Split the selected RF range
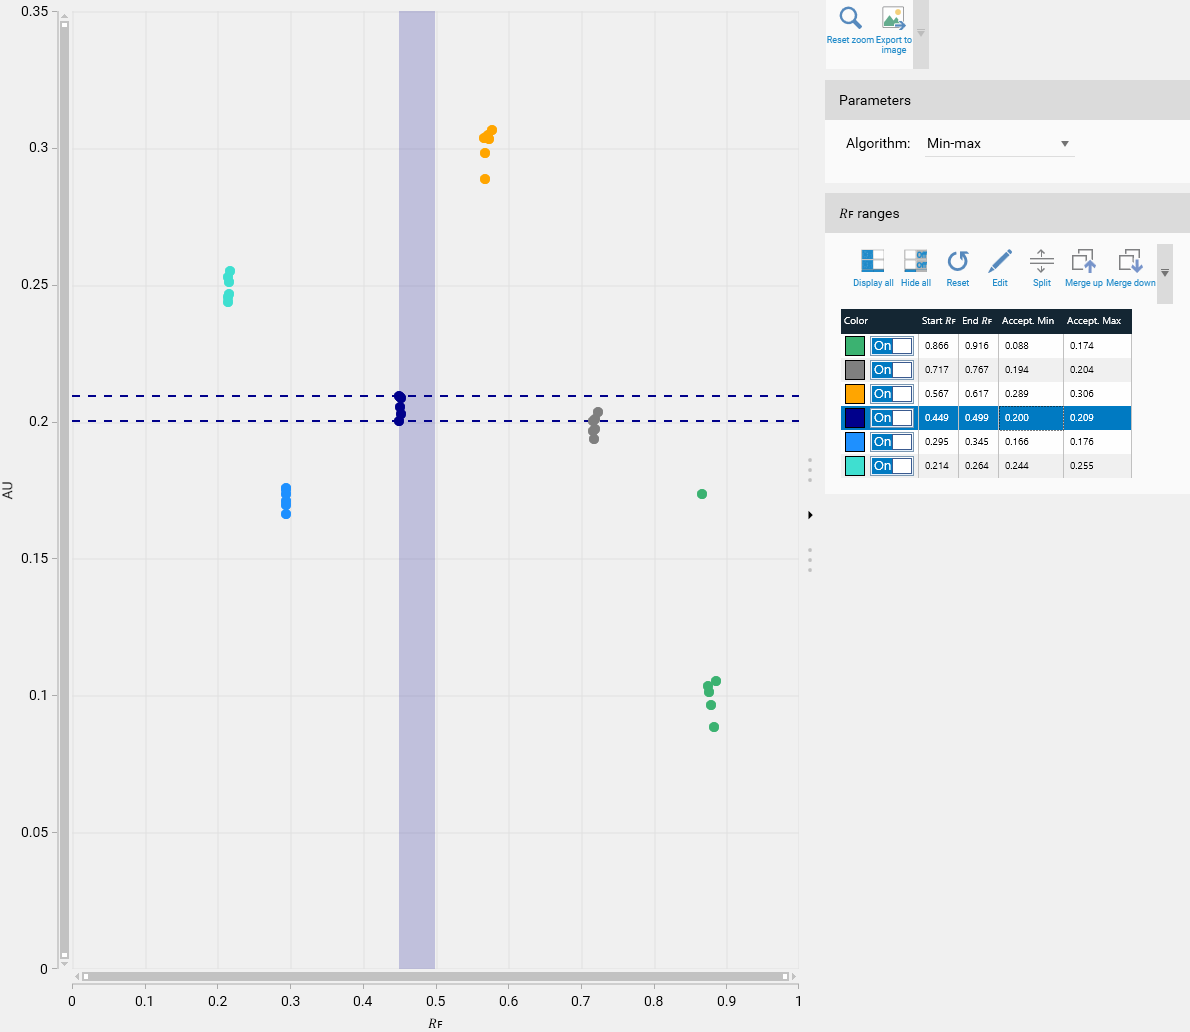The width and height of the screenshot is (1190, 1032). 1041,262
